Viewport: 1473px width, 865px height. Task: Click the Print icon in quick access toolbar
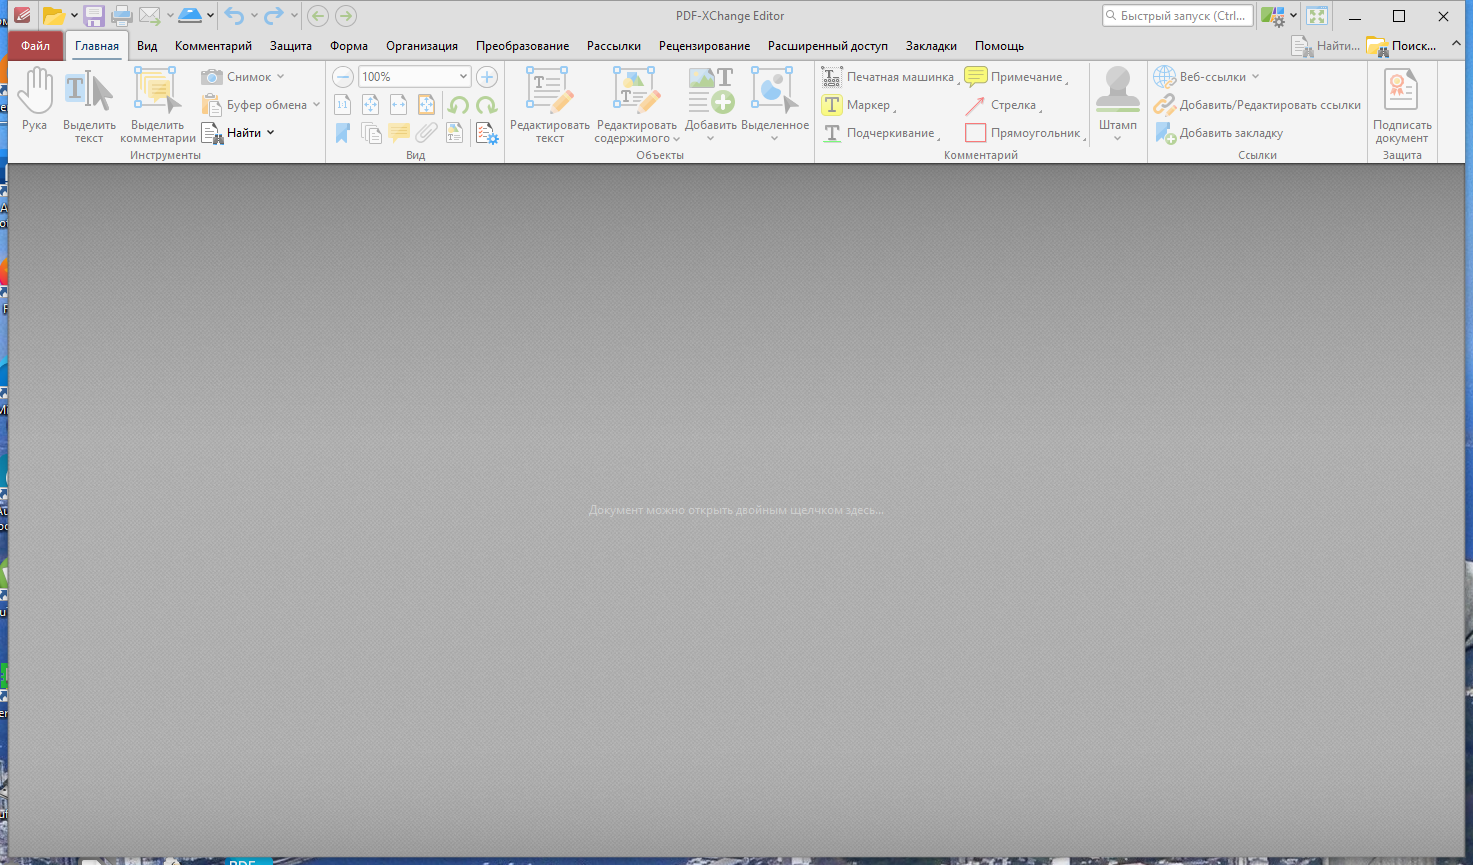tap(122, 16)
